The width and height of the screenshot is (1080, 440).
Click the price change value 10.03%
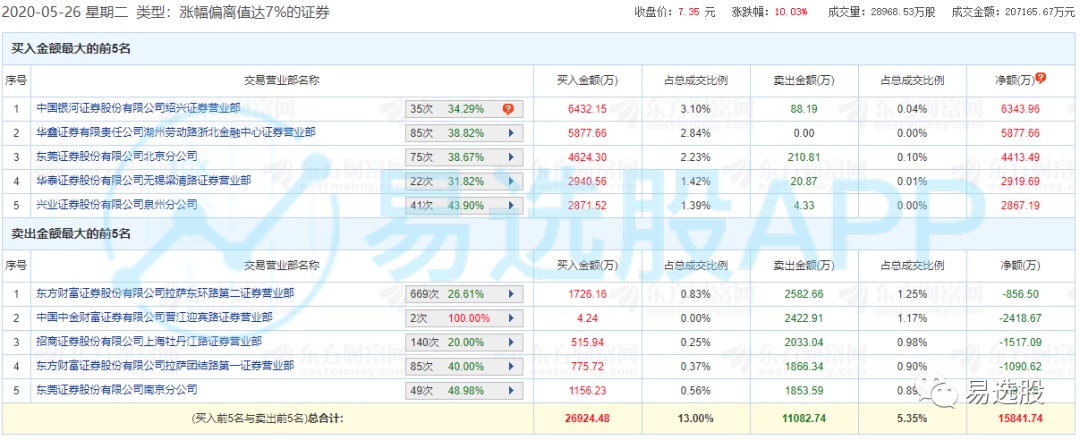793,12
